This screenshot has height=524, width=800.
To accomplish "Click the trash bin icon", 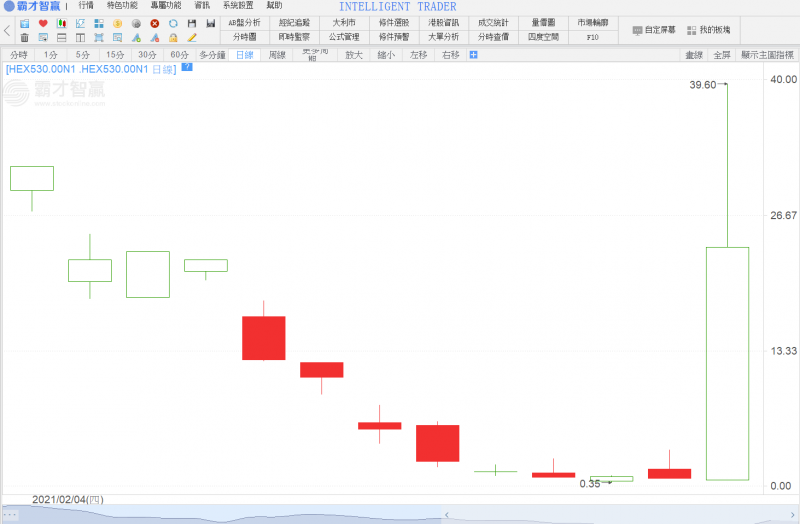I will [x=25, y=37].
